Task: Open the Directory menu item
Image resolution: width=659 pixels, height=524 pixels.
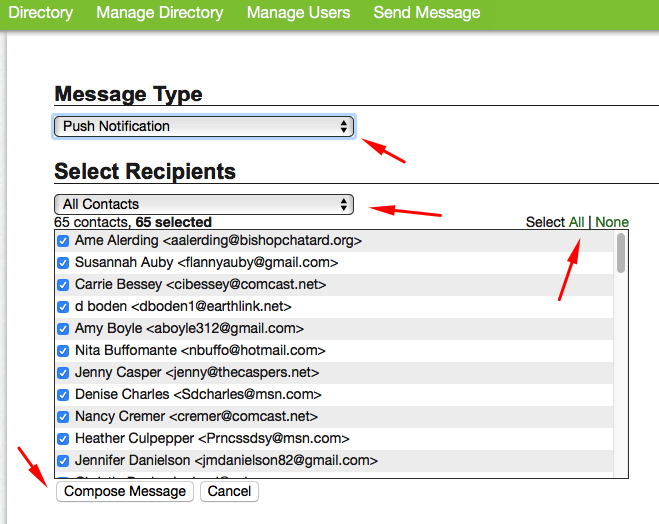Action: tap(40, 13)
